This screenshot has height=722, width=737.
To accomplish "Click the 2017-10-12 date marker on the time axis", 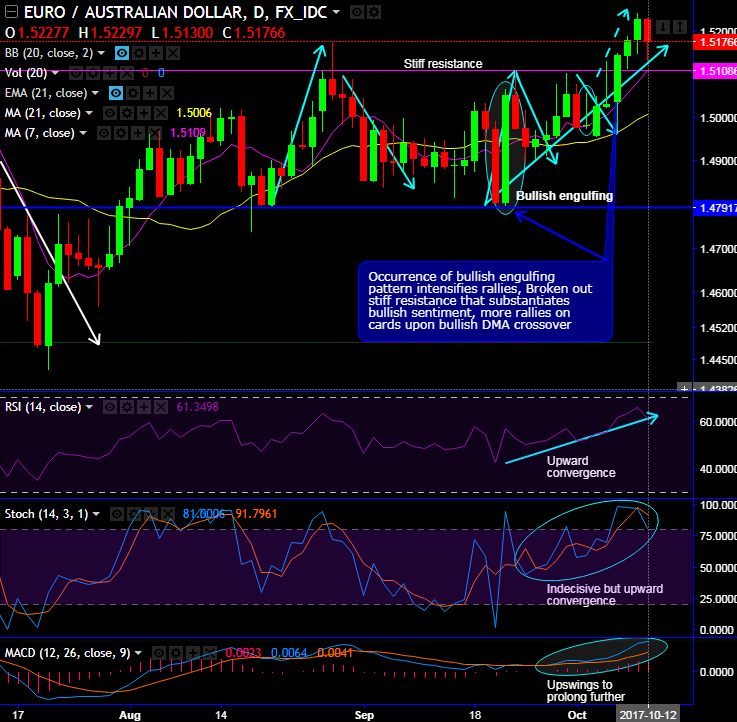I will [x=648, y=715].
